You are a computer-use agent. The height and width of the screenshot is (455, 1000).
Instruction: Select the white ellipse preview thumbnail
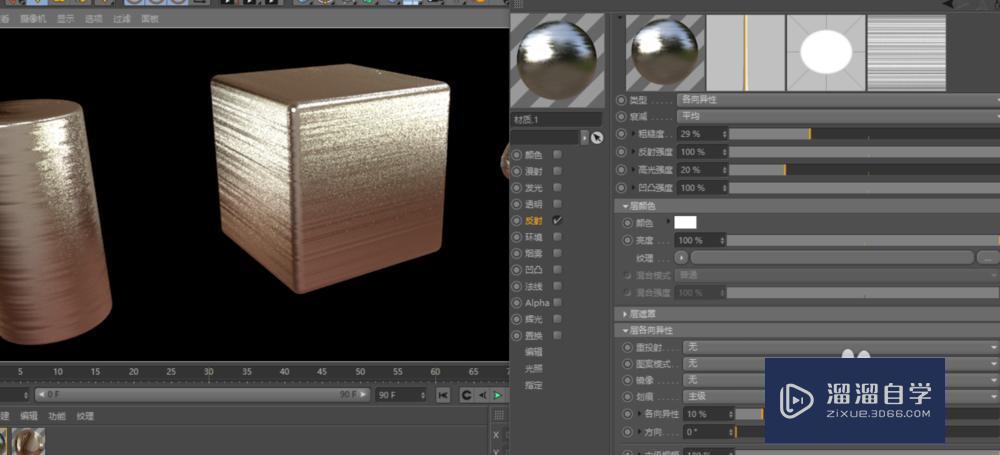825,53
